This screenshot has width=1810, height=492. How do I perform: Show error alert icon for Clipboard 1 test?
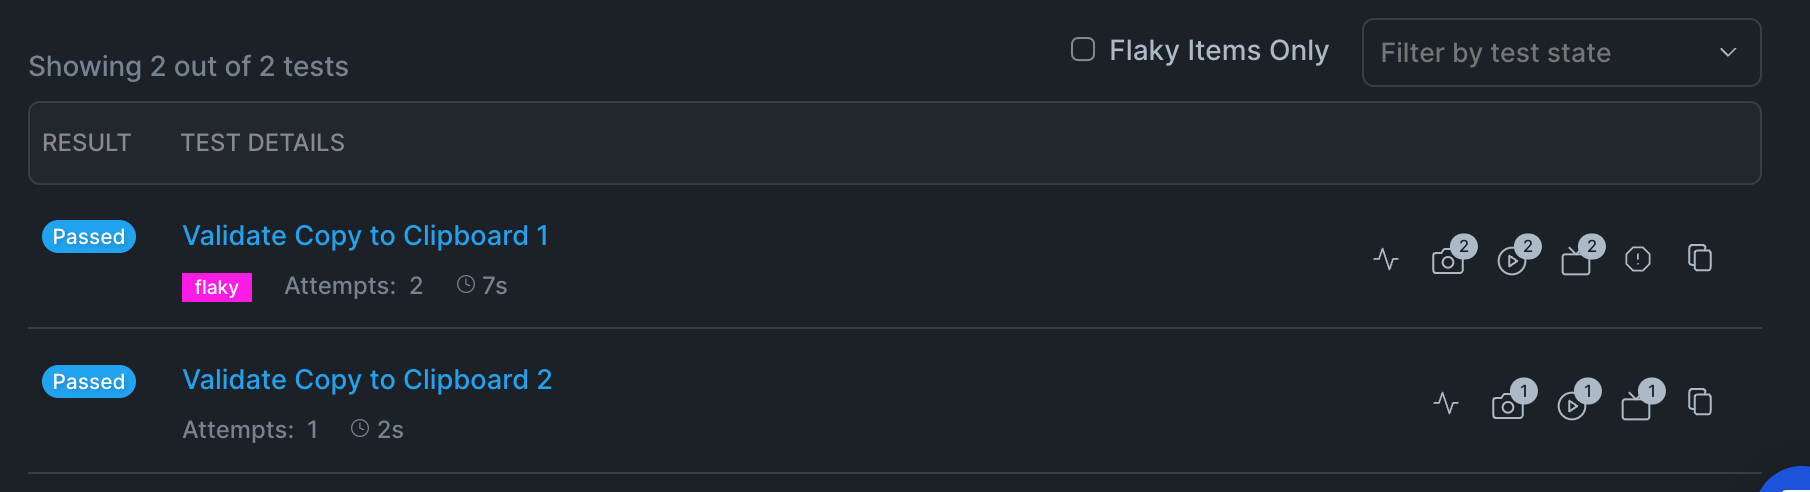1638,260
